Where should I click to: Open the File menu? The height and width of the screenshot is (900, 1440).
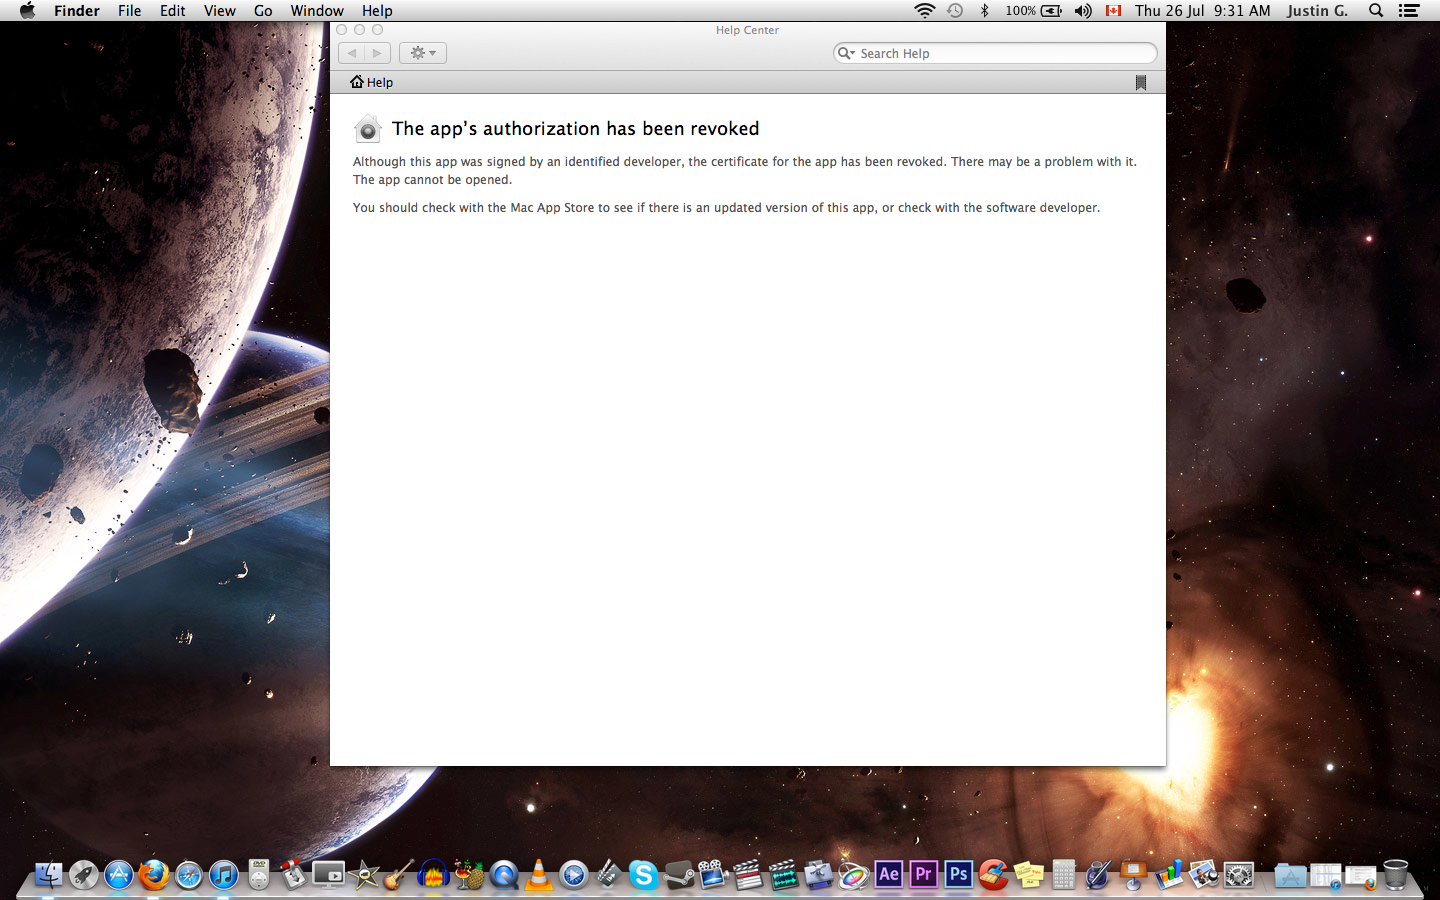point(129,10)
